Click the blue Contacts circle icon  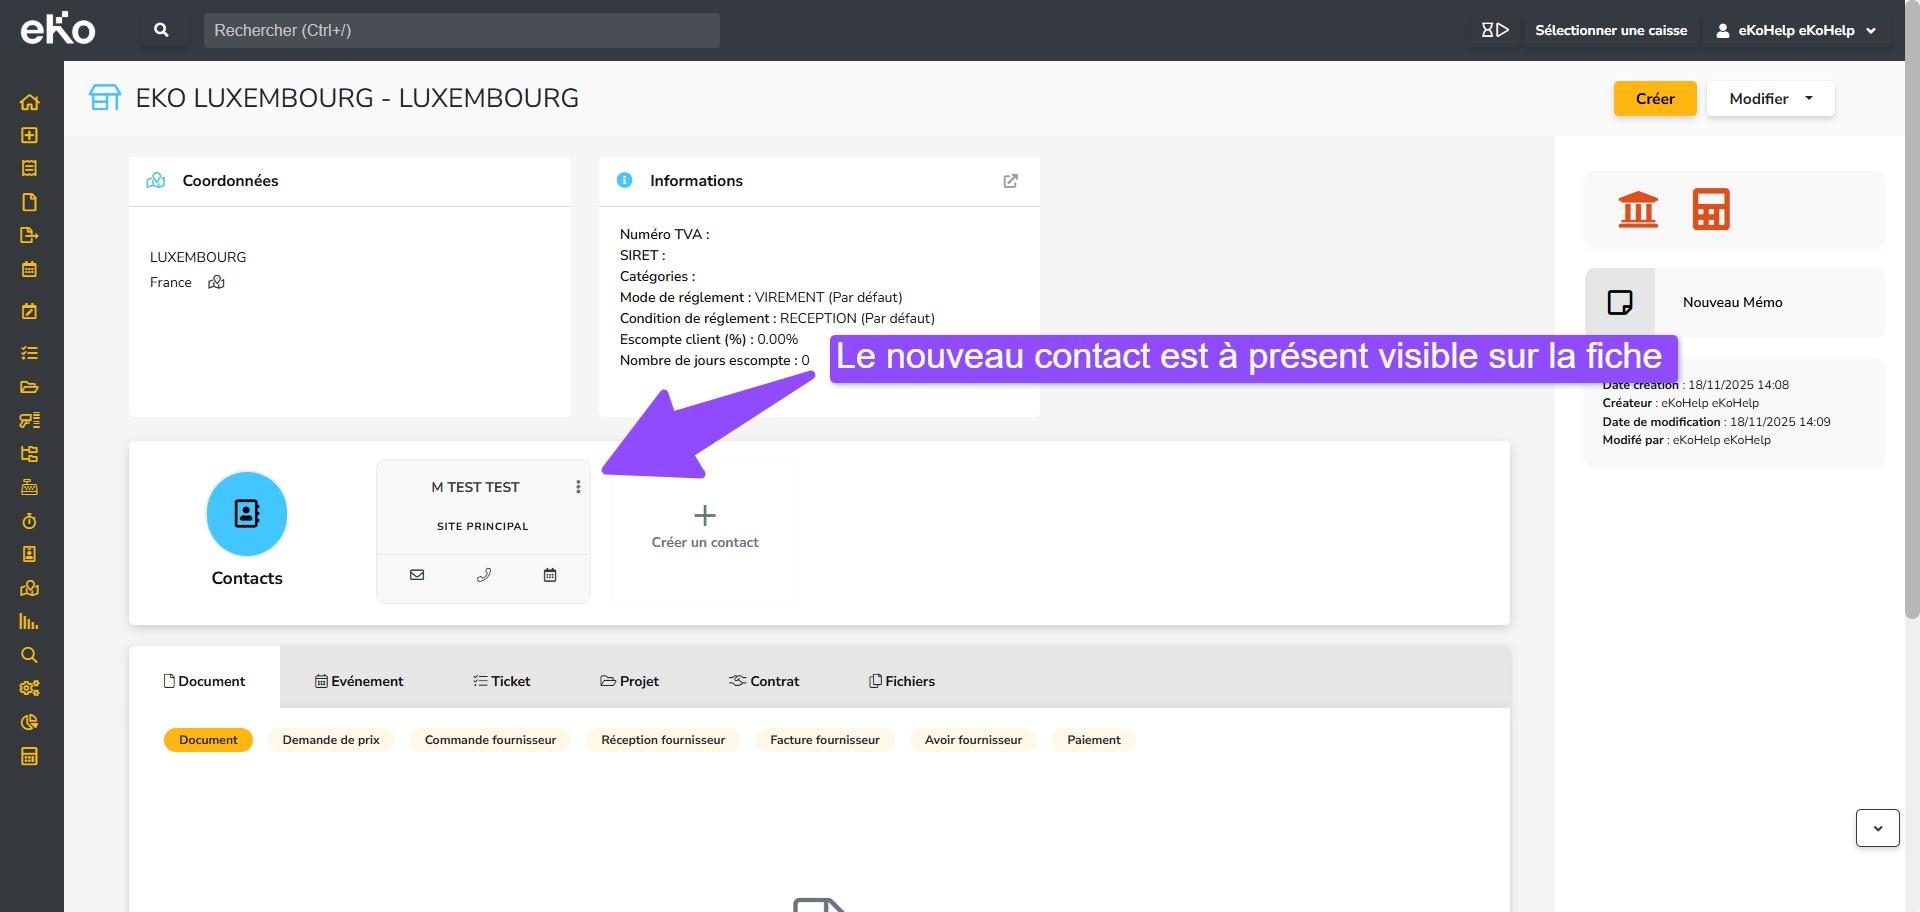pos(247,514)
